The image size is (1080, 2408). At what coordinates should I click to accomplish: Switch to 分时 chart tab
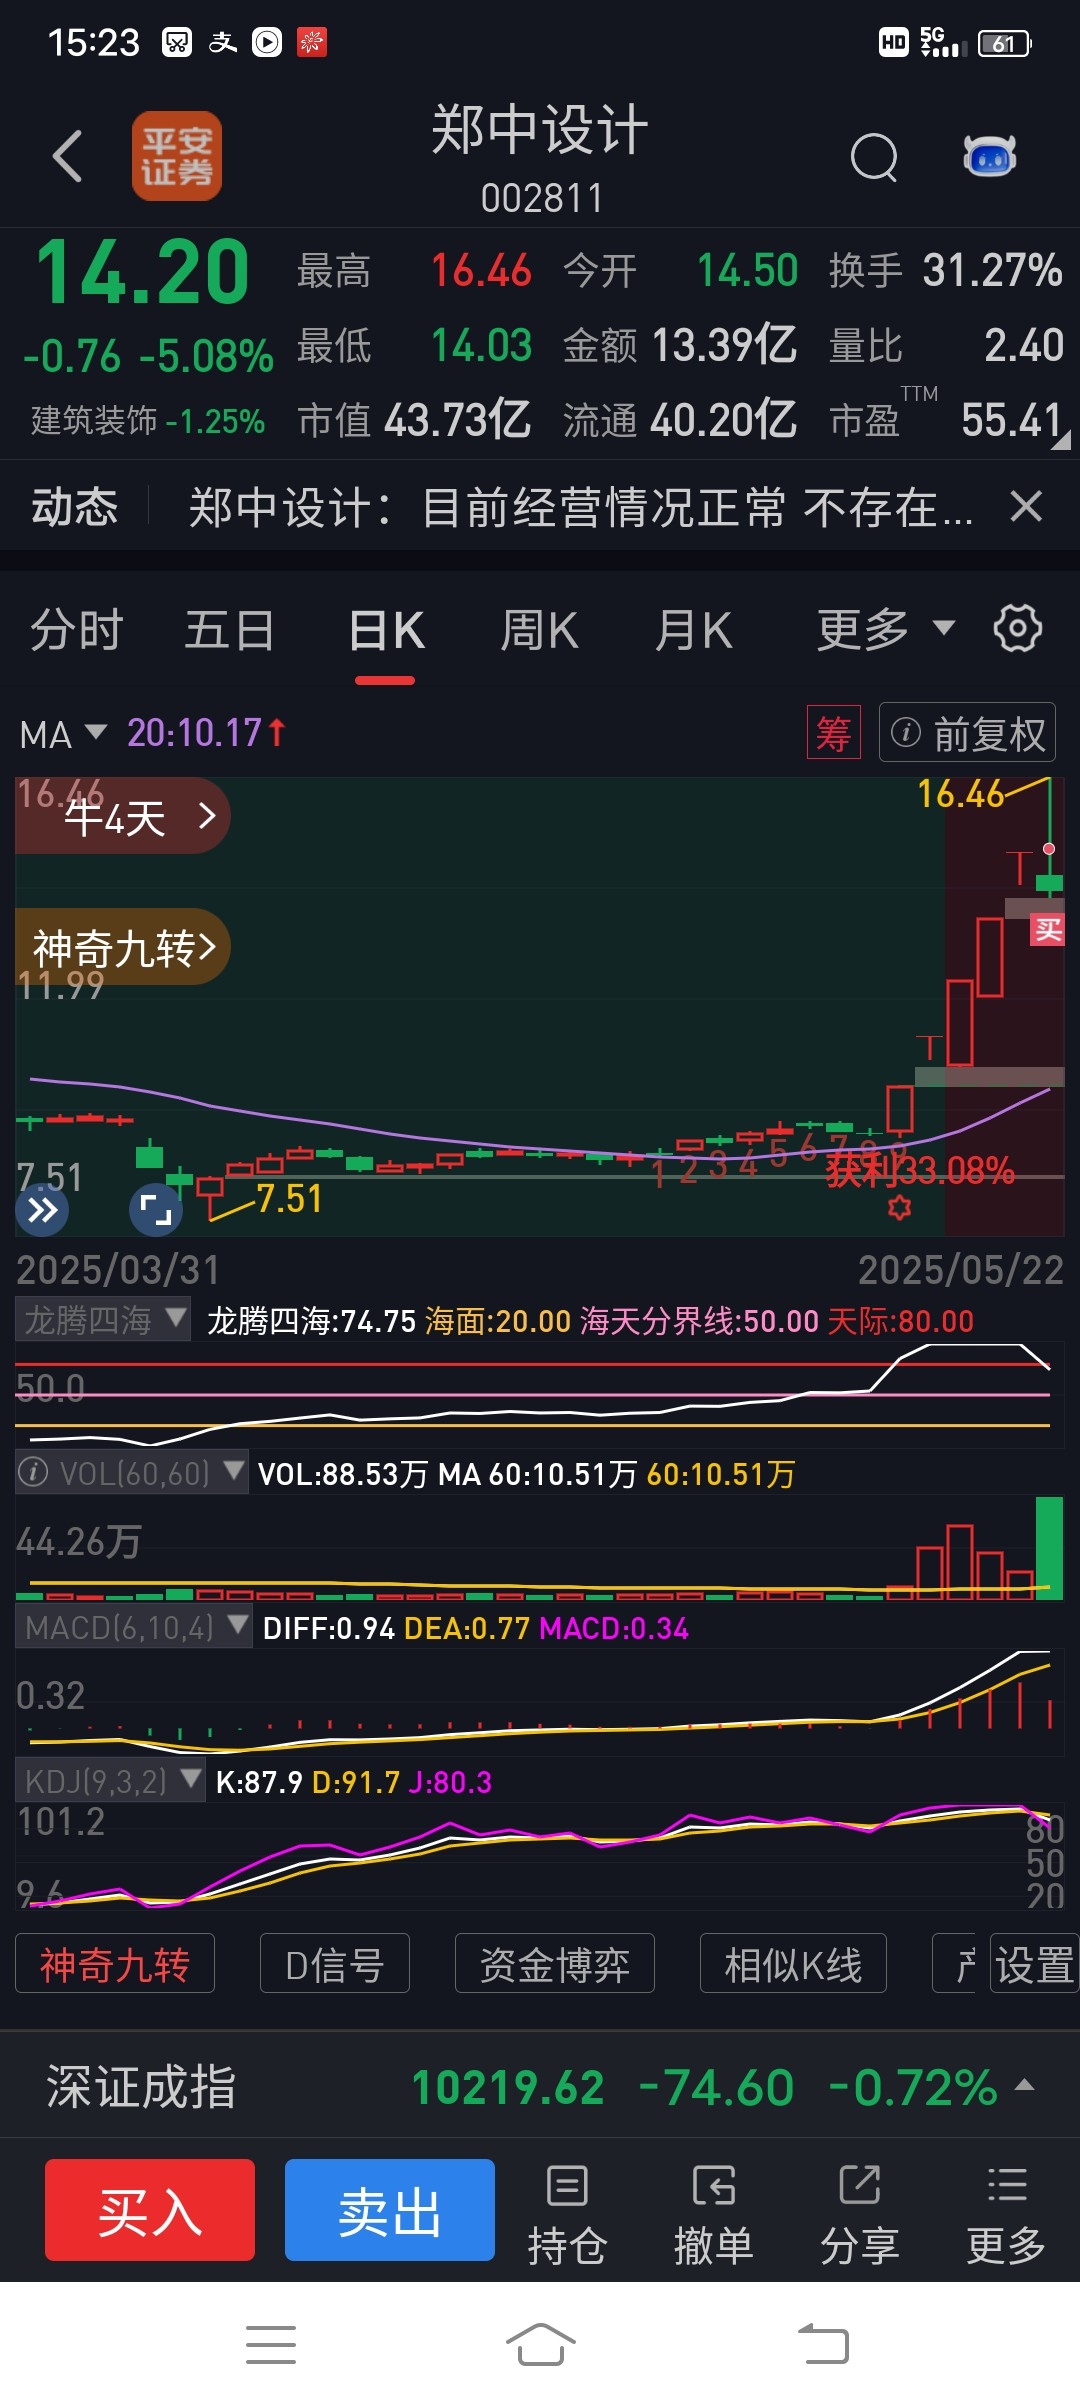[77, 631]
